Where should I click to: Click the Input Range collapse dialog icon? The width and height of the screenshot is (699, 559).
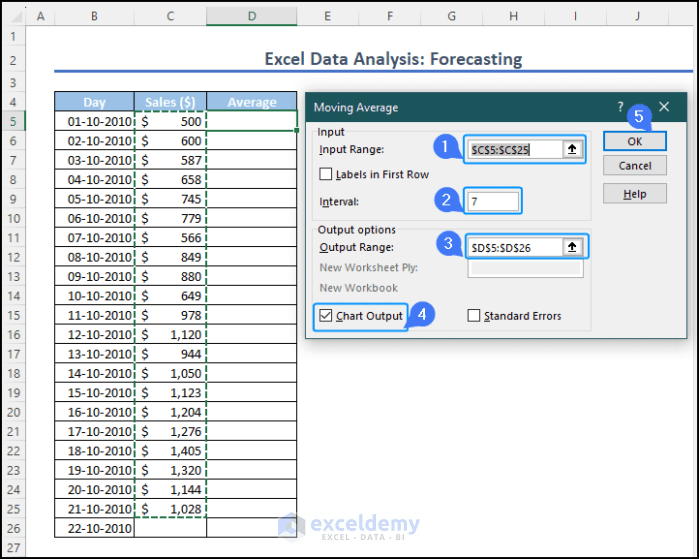pos(572,149)
